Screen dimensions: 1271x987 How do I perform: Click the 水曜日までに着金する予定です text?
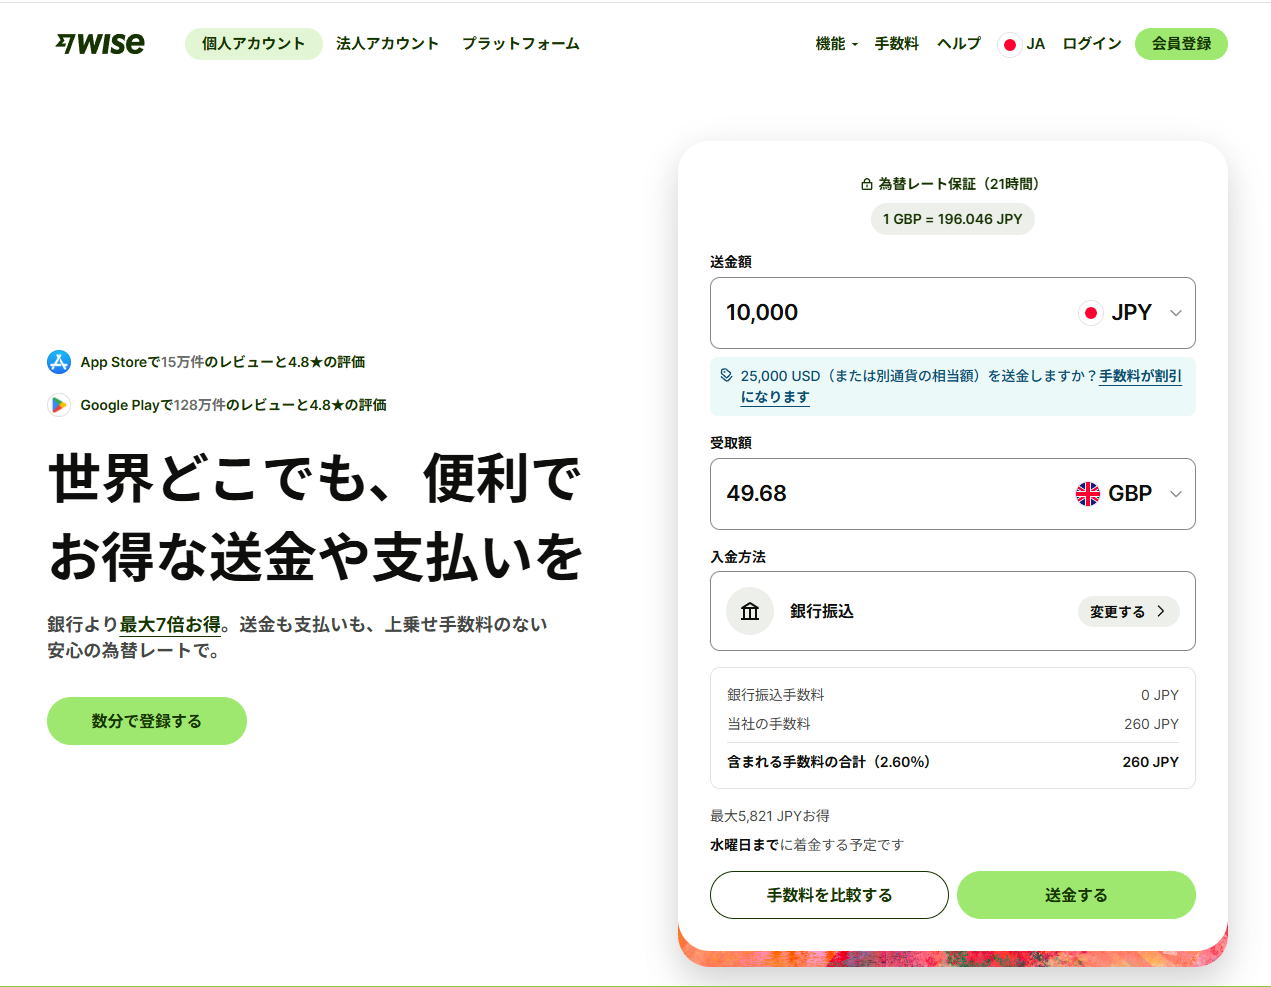tap(807, 845)
